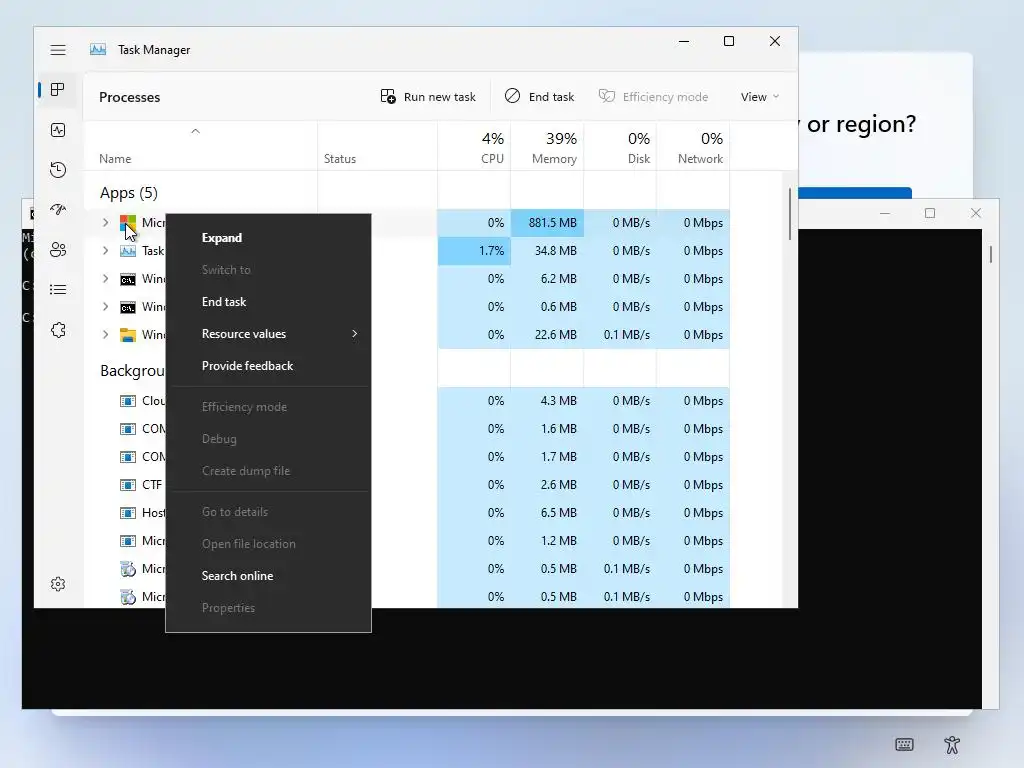The height and width of the screenshot is (768, 1024).
Task: Click the sort arrow above the Name column
Action: coord(195,131)
